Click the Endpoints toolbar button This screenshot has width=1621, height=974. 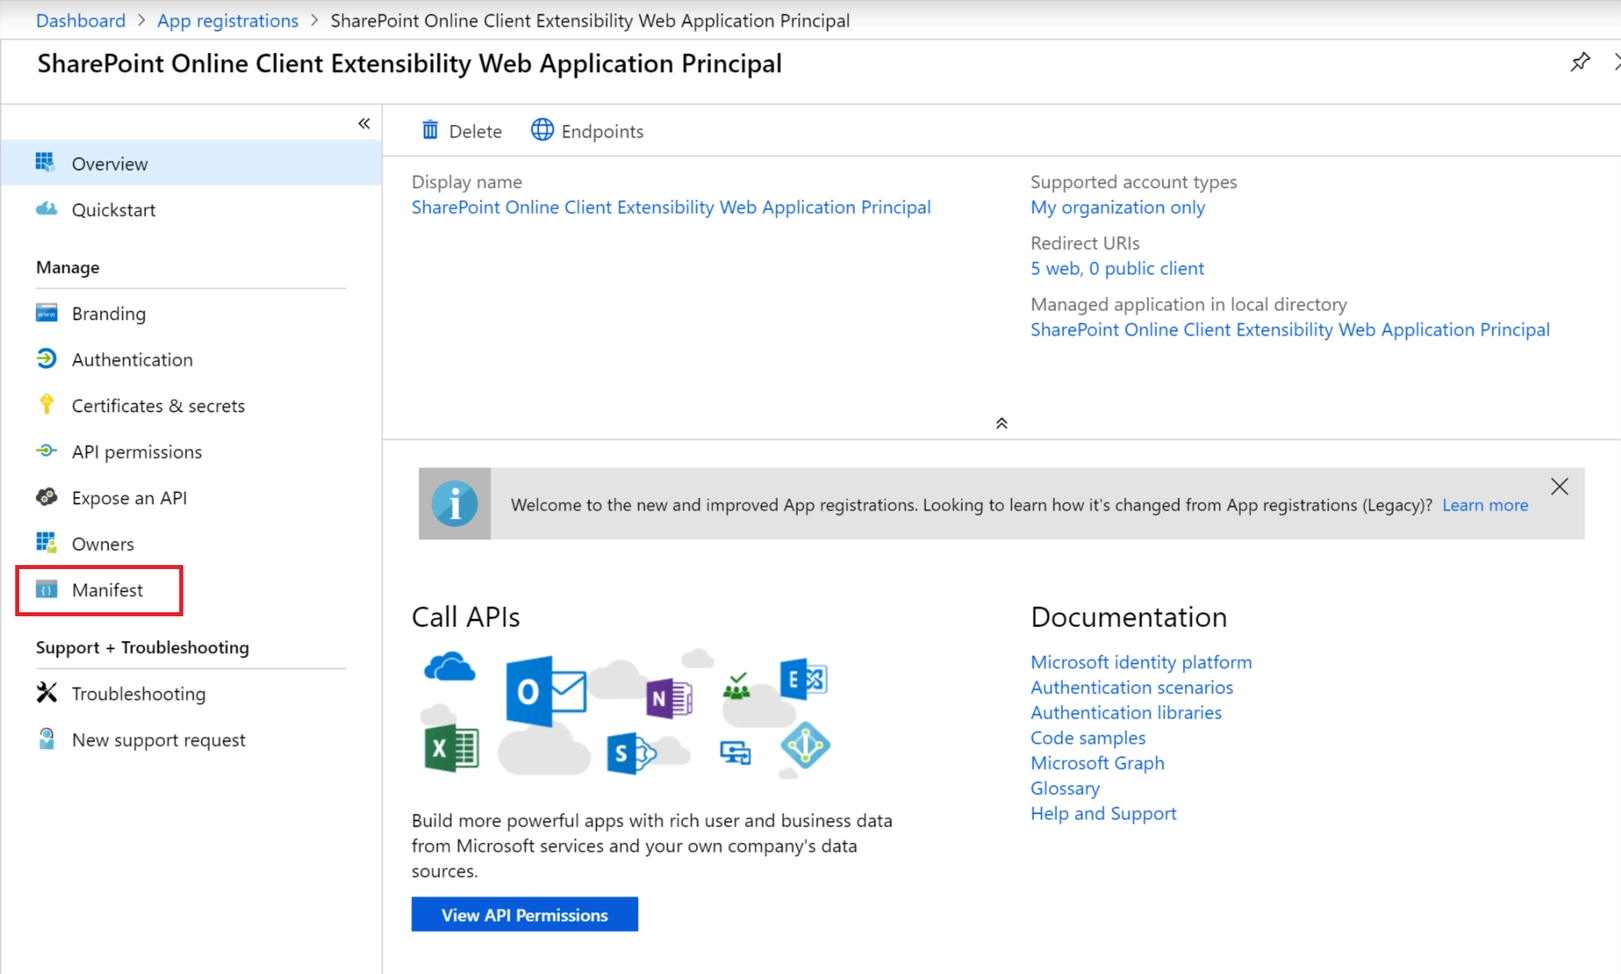587,131
